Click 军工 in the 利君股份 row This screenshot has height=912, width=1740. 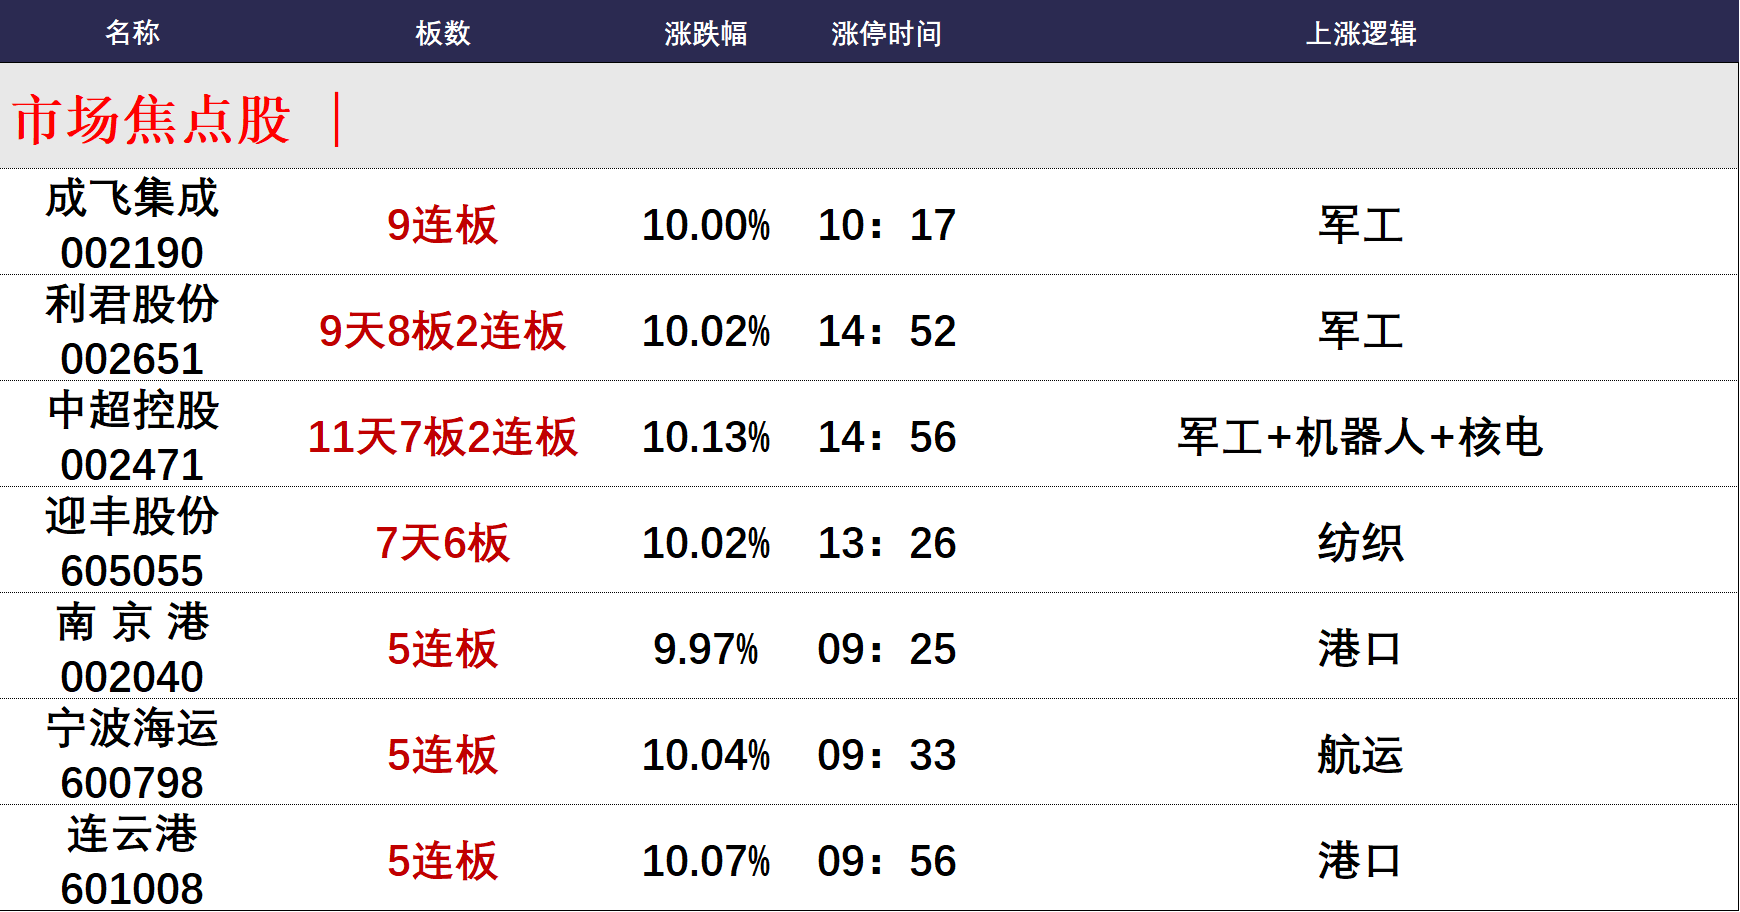[x=1361, y=331]
